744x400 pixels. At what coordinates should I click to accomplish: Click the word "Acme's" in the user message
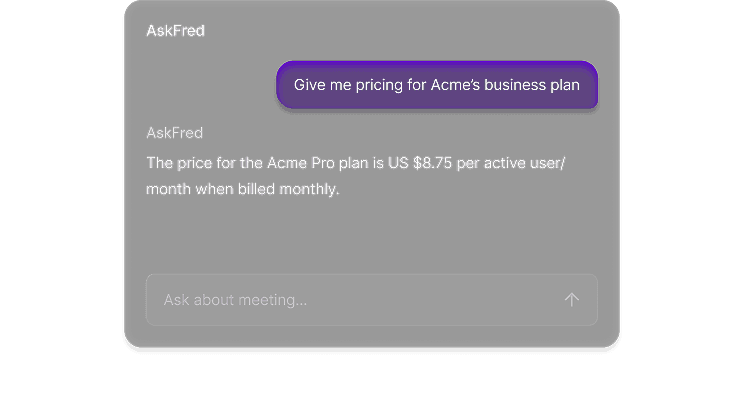(x=455, y=85)
